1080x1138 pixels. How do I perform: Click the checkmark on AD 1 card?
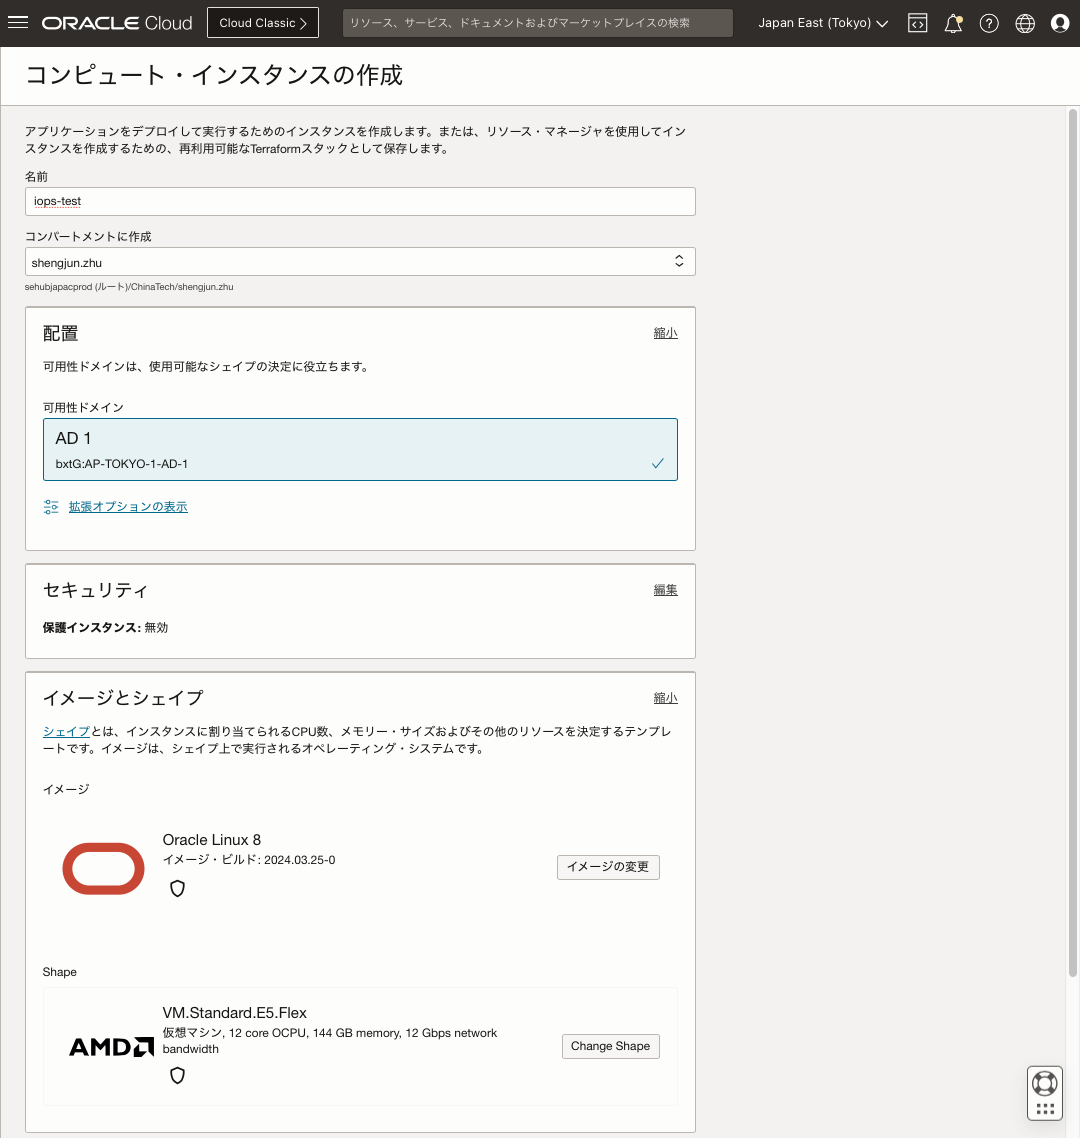pos(658,463)
